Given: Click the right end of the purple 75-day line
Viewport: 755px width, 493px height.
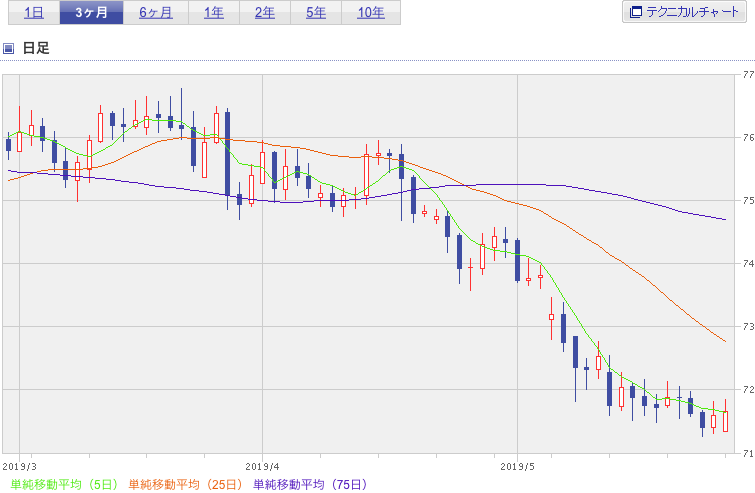Looking at the screenshot, I should point(725,220).
